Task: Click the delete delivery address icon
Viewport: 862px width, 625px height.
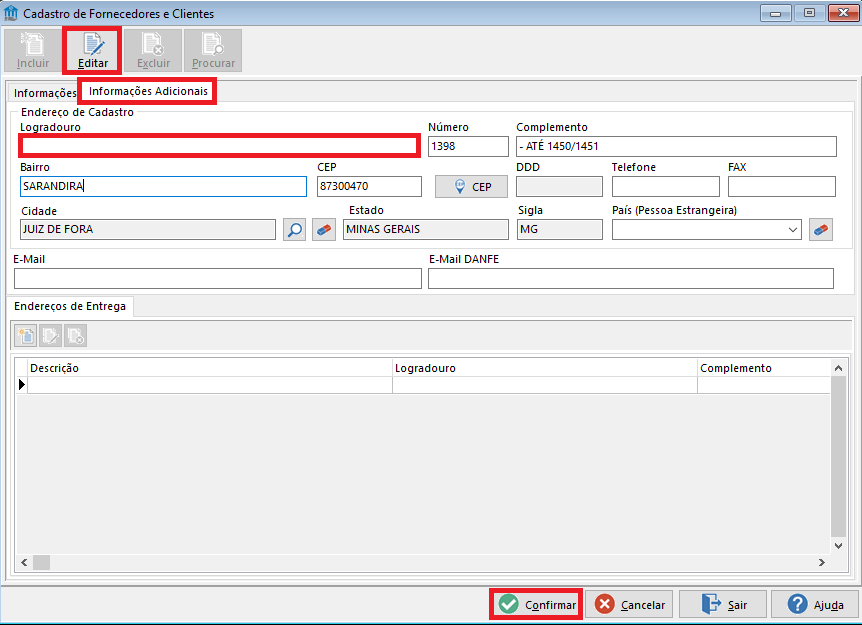Action: [75, 336]
